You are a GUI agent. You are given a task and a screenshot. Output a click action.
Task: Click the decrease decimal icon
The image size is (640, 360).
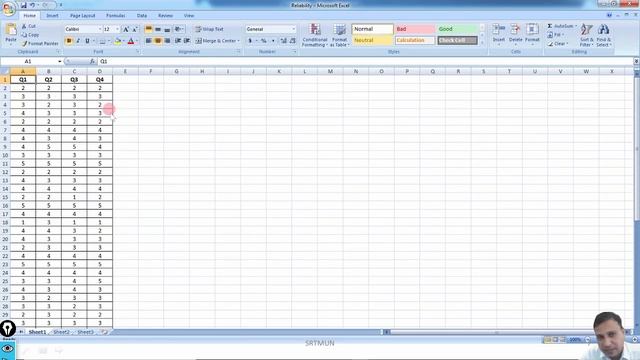pyautogui.click(x=293, y=41)
